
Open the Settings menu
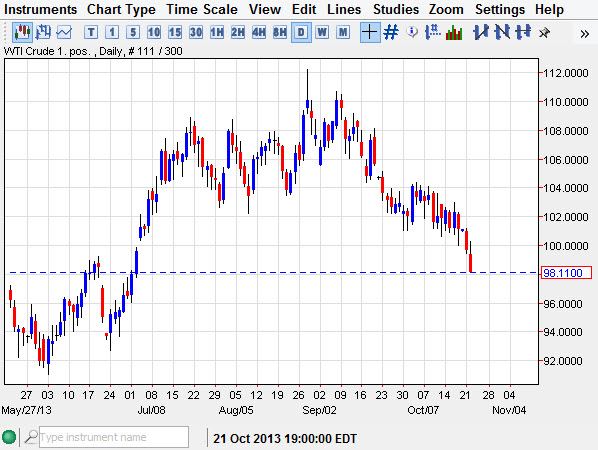point(500,9)
